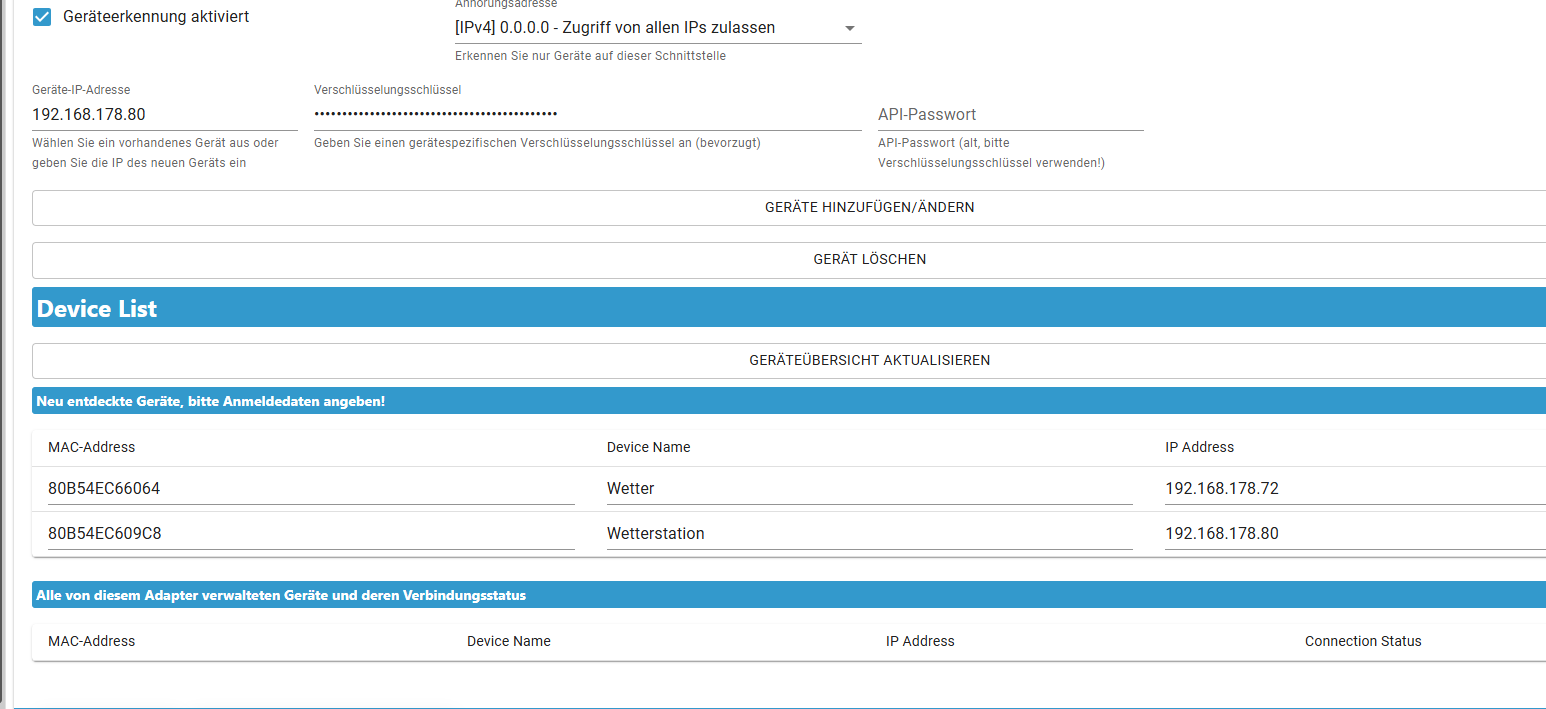Select the IPv4 0.0.0.0 listening address field

pos(640,28)
